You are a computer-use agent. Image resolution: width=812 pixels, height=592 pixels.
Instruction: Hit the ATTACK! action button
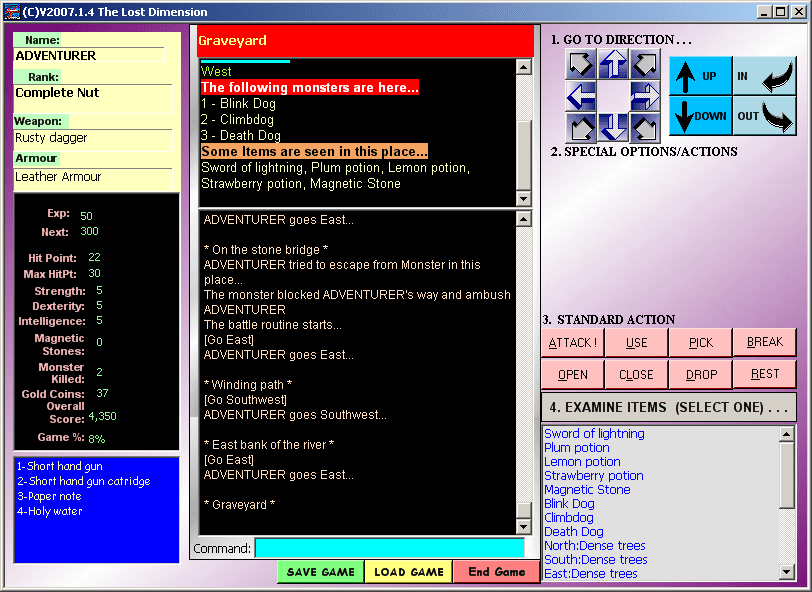pos(572,342)
